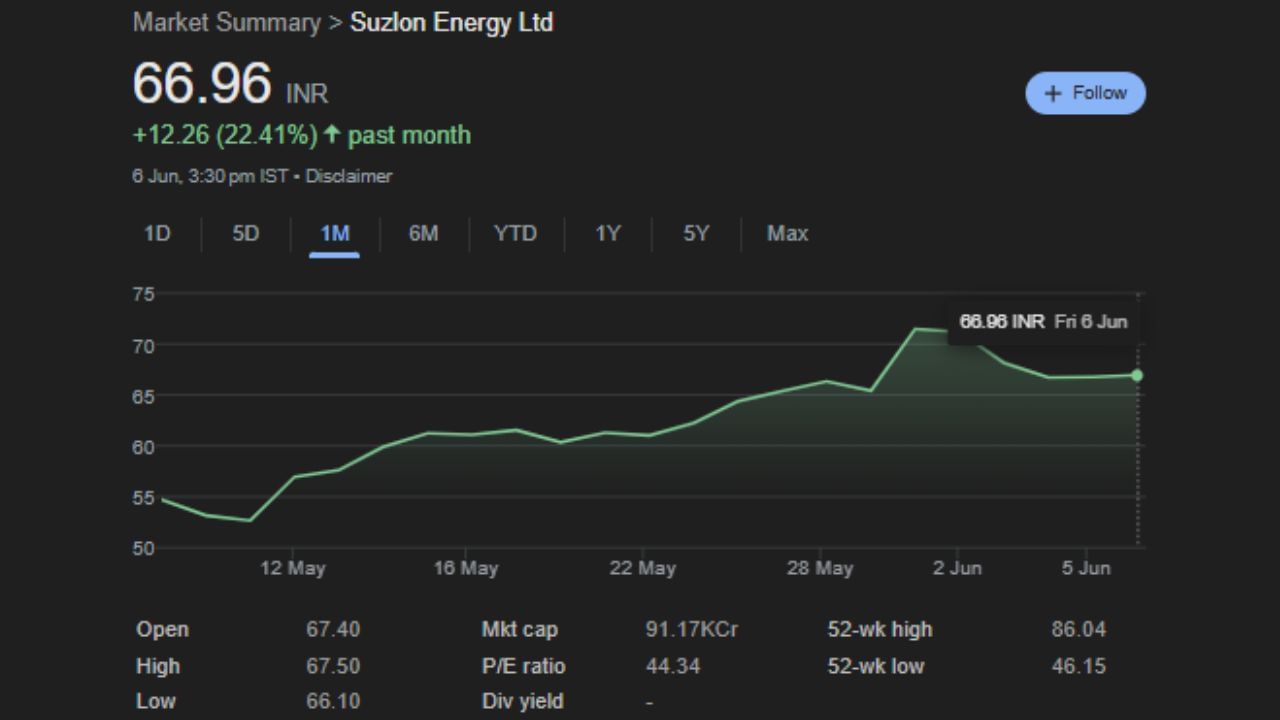1280x720 pixels.
Task: Switch to the 5D range tab
Action: point(246,234)
